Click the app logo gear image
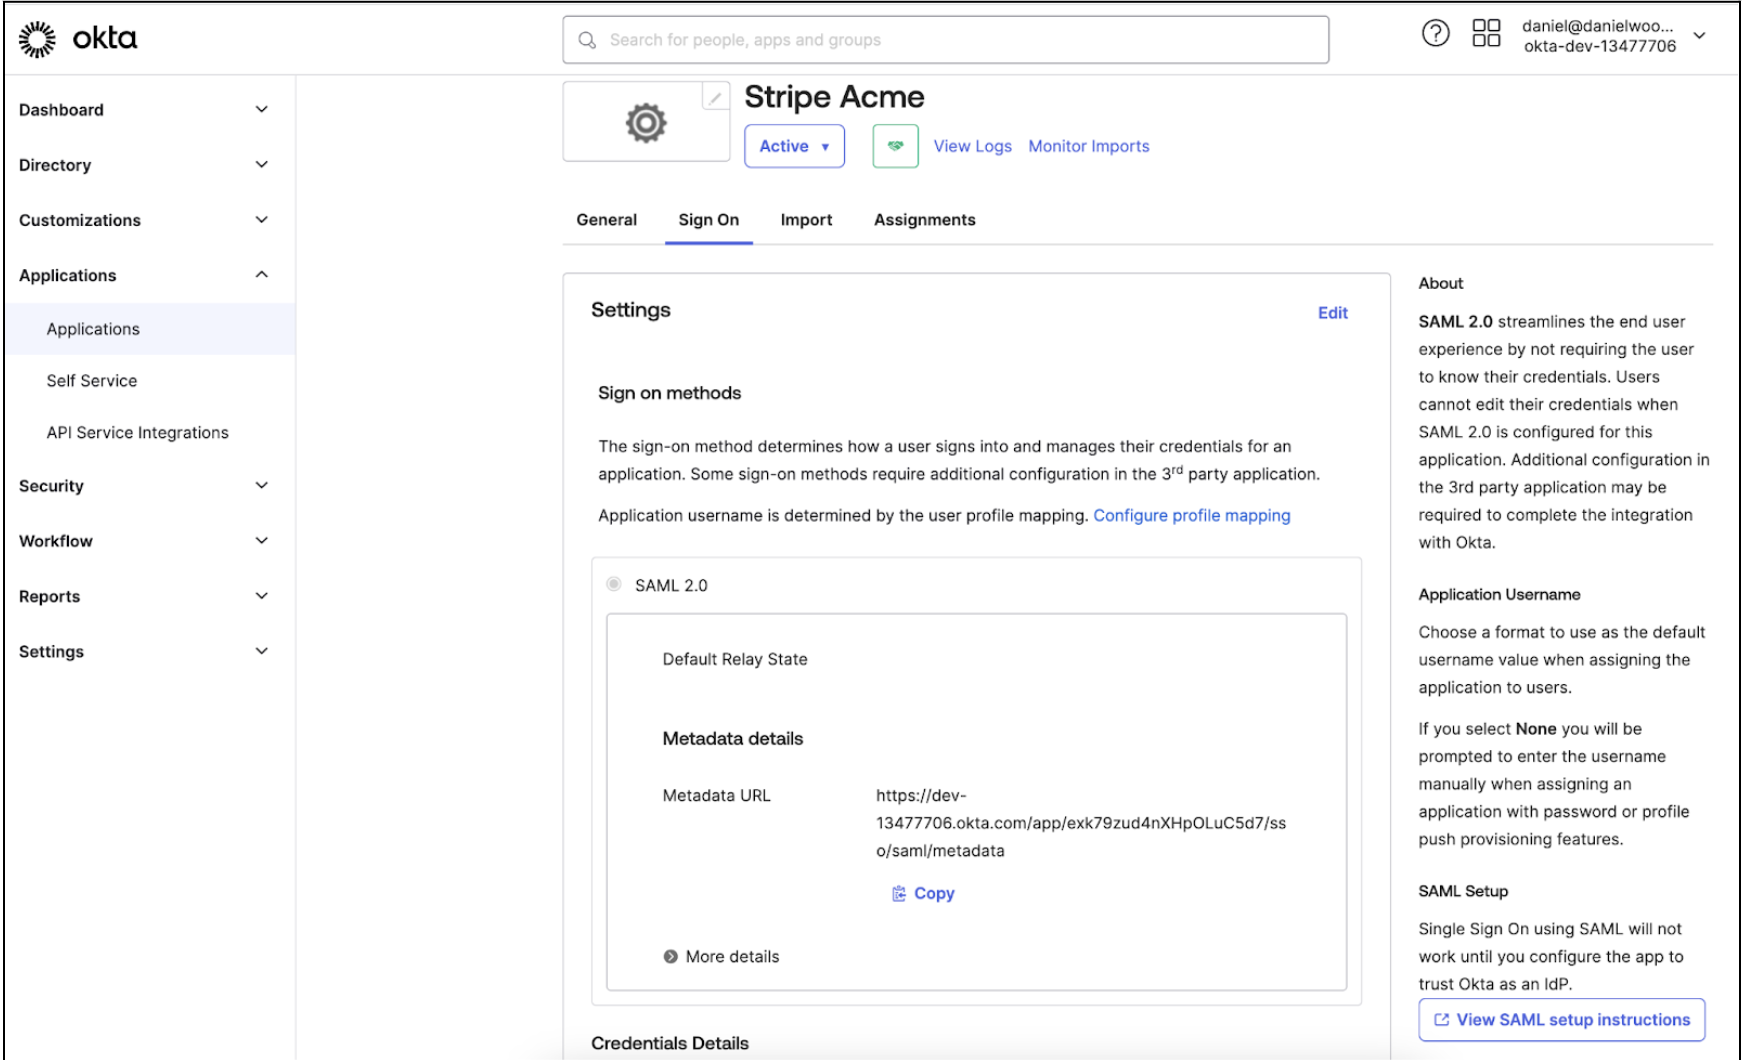Image resolution: width=1742 pixels, height=1060 pixels. [646, 123]
